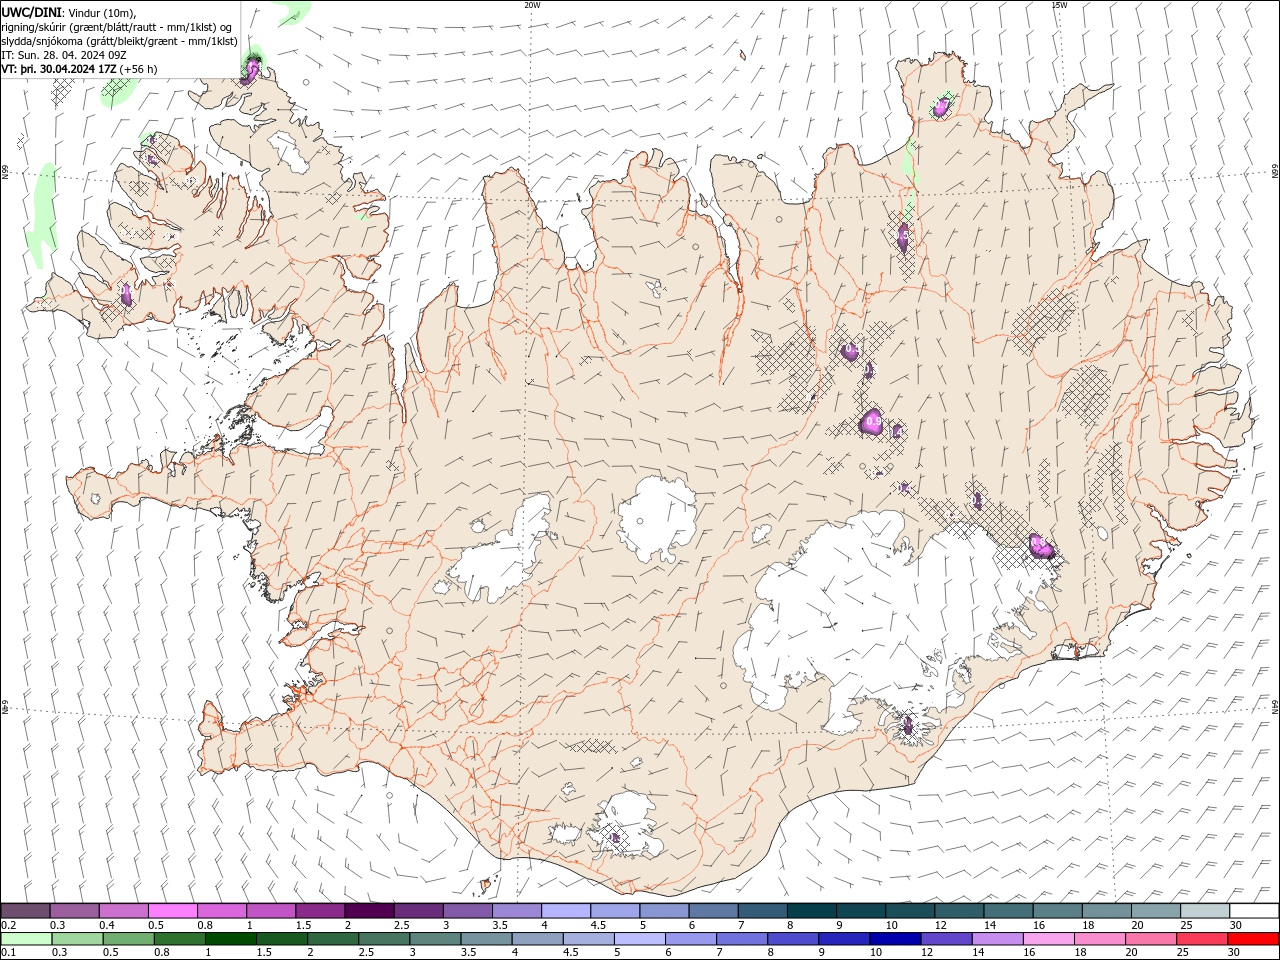Click the purple snow patch labeled 0.9
Image resolution: width=1280 pixels, height=960 pixels.
[x=872, y=422]
